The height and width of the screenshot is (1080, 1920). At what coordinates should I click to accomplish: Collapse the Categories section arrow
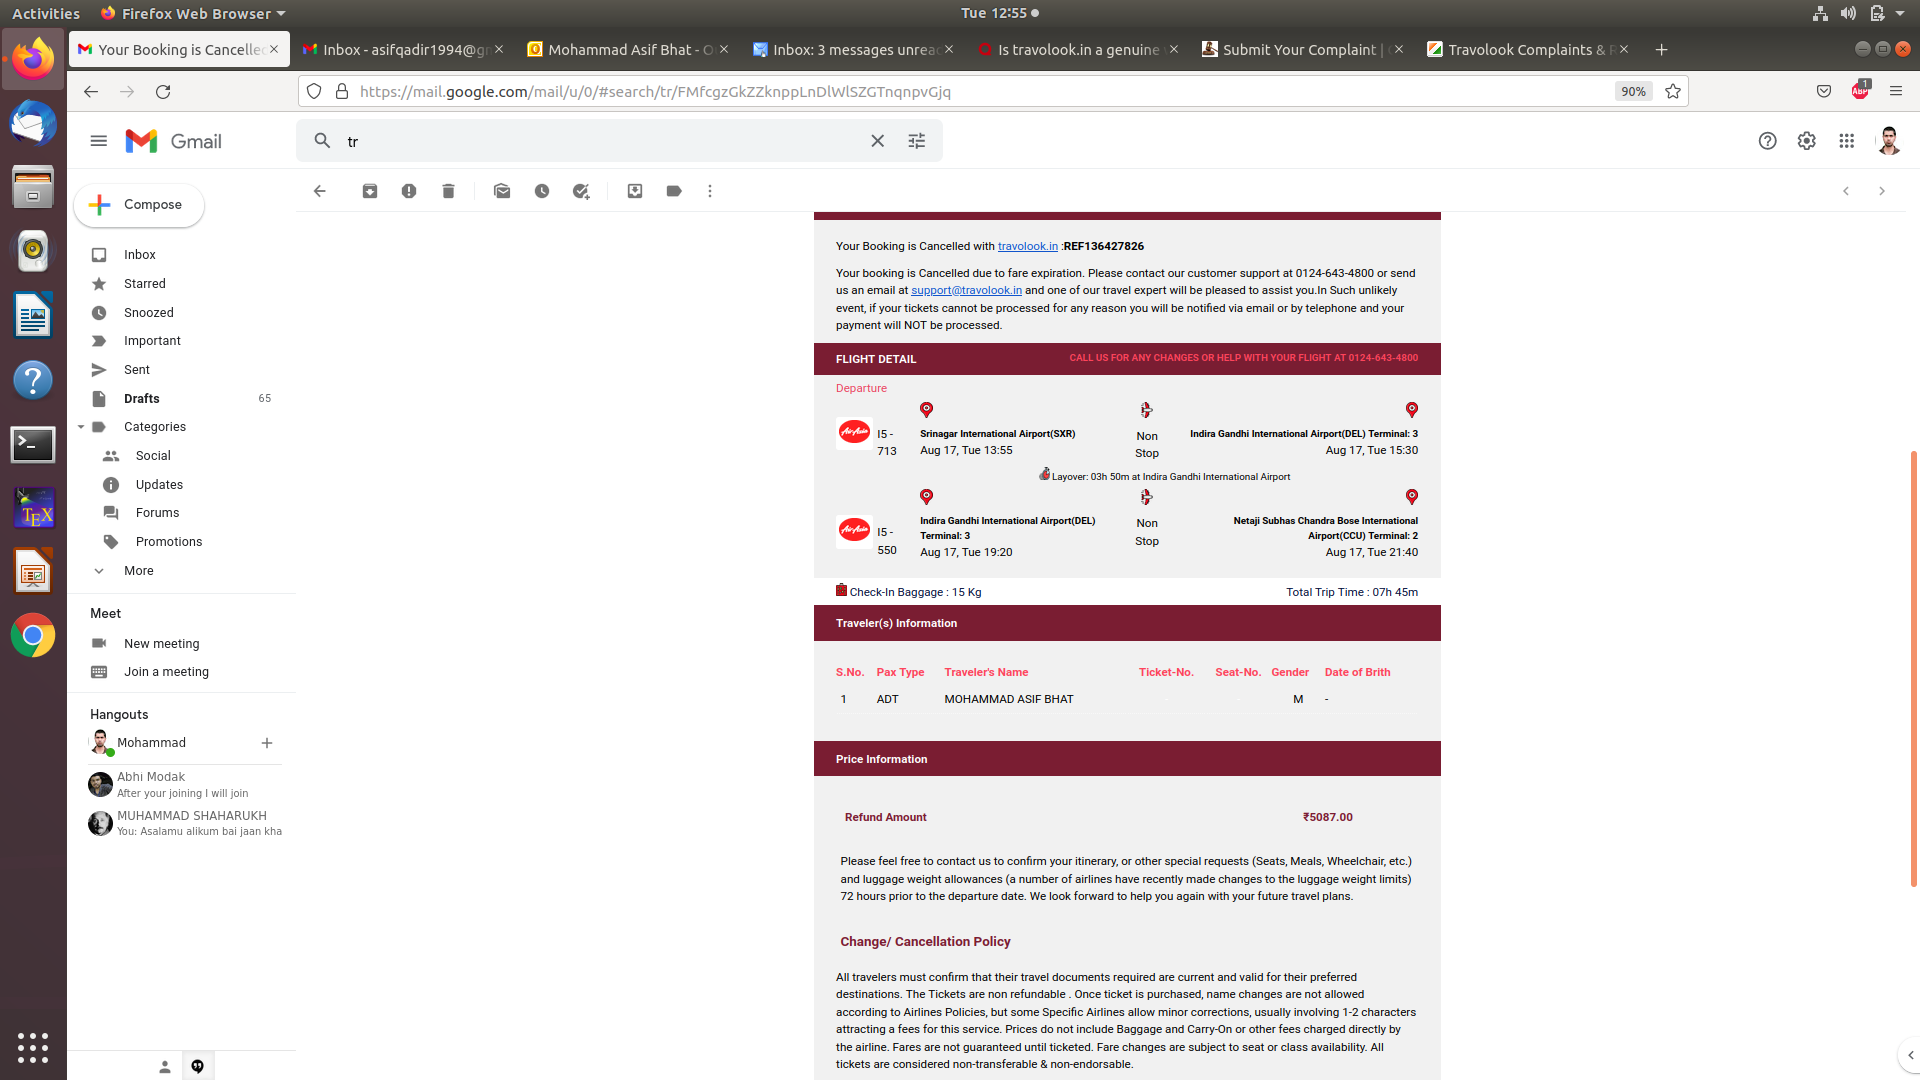click(81, 427)
